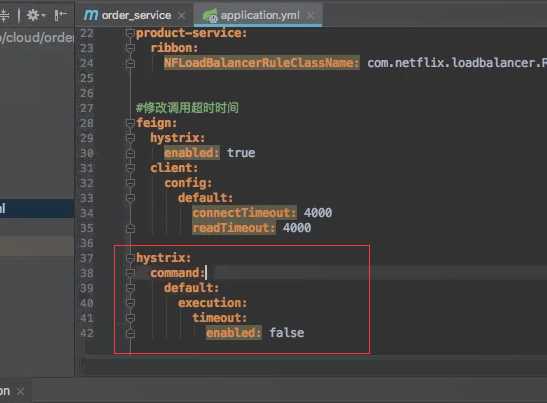Click the Chinese comment on line 27

(x=187, y=107)
